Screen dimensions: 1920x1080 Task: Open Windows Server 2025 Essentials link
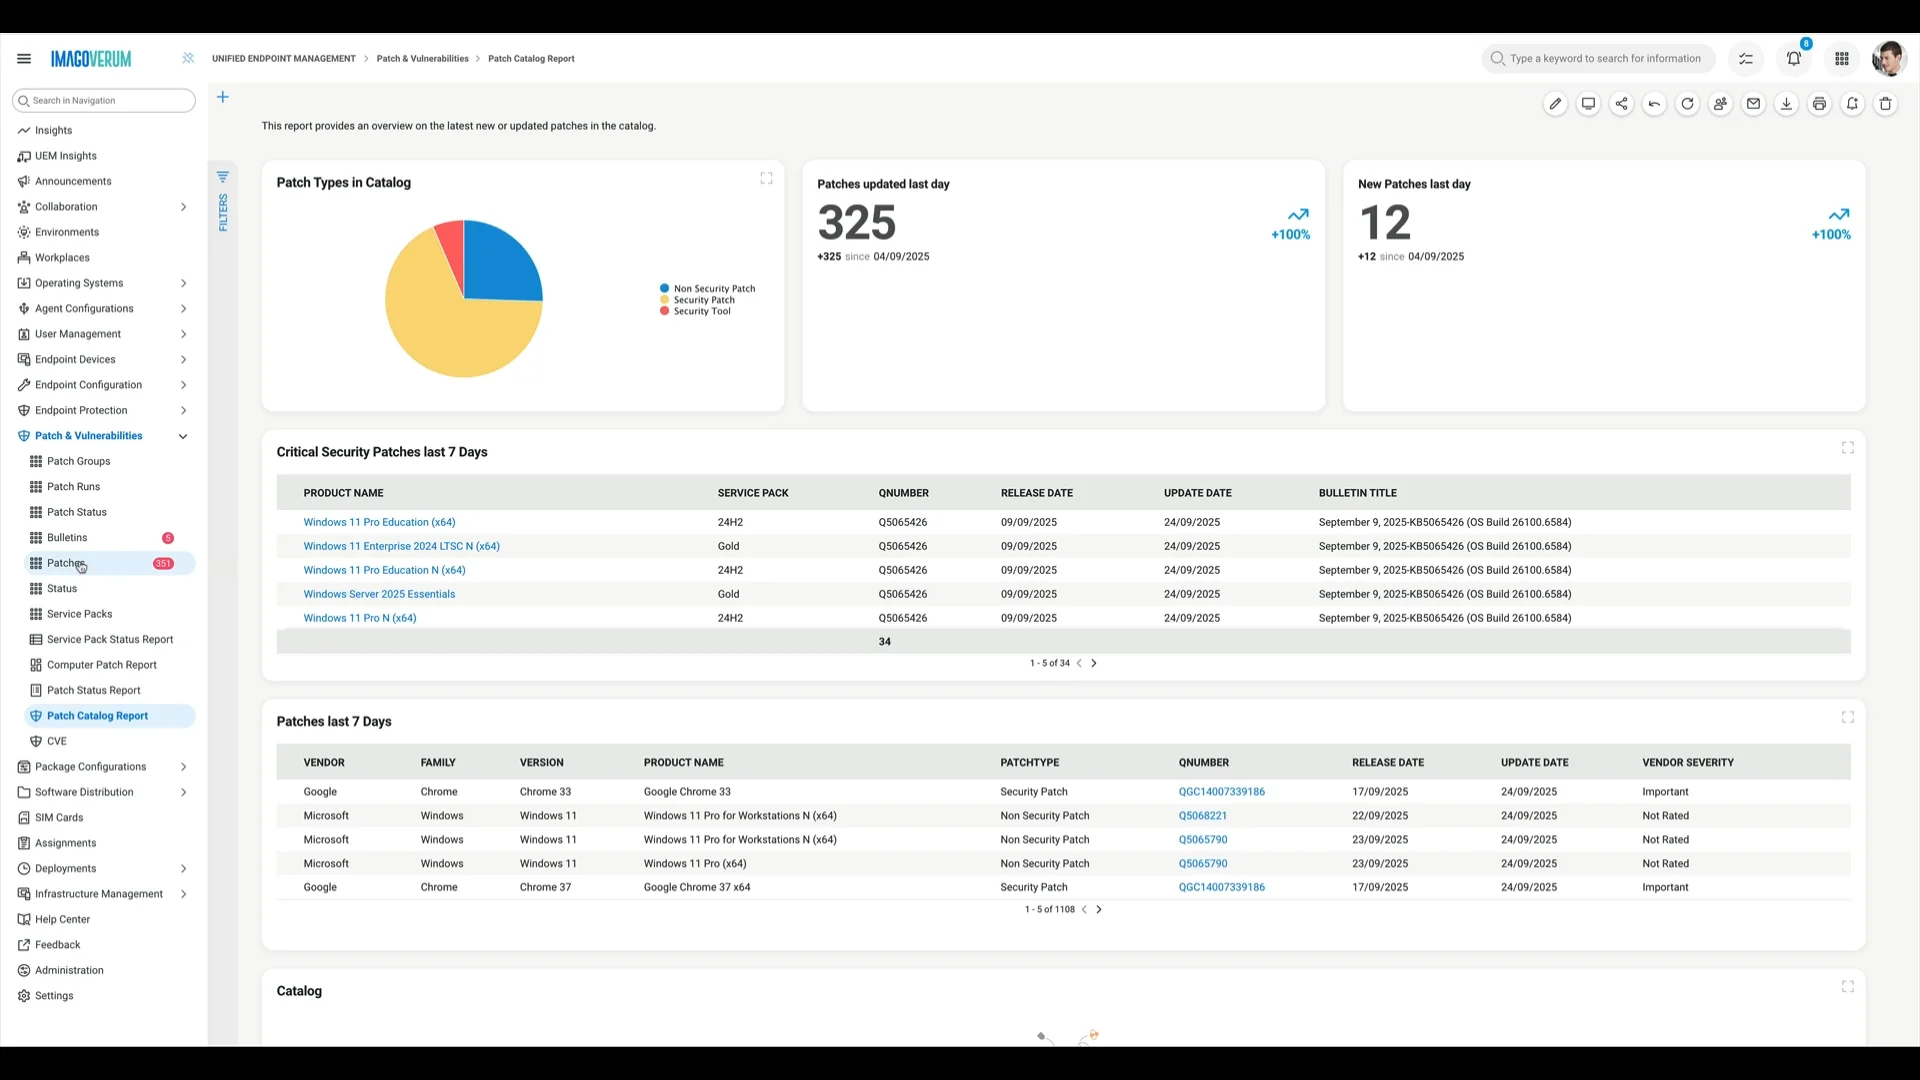click(379, 594)
